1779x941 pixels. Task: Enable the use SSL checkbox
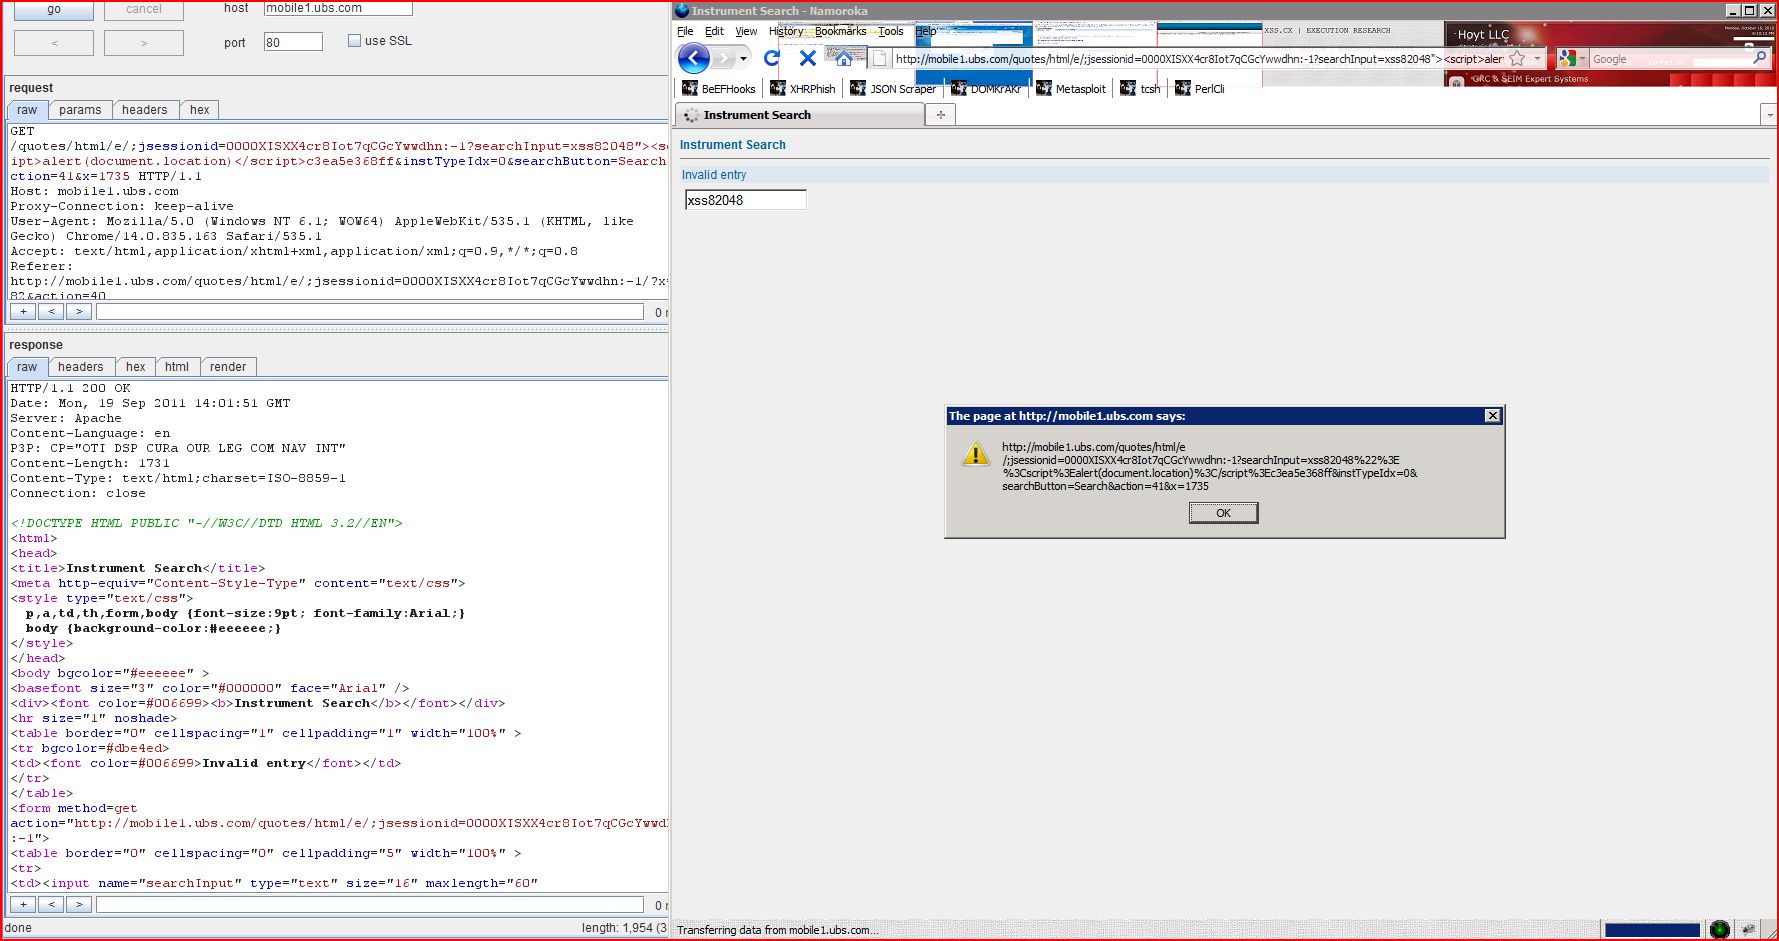click(354, 41)
